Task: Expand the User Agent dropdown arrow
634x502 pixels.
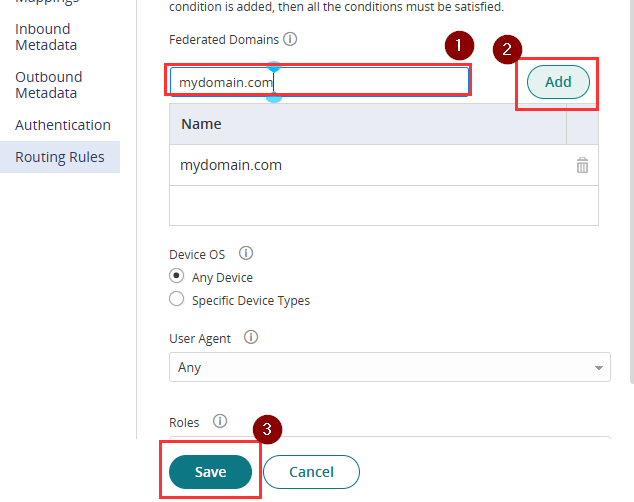Action: pyautogui.click(x=599, y=368)
